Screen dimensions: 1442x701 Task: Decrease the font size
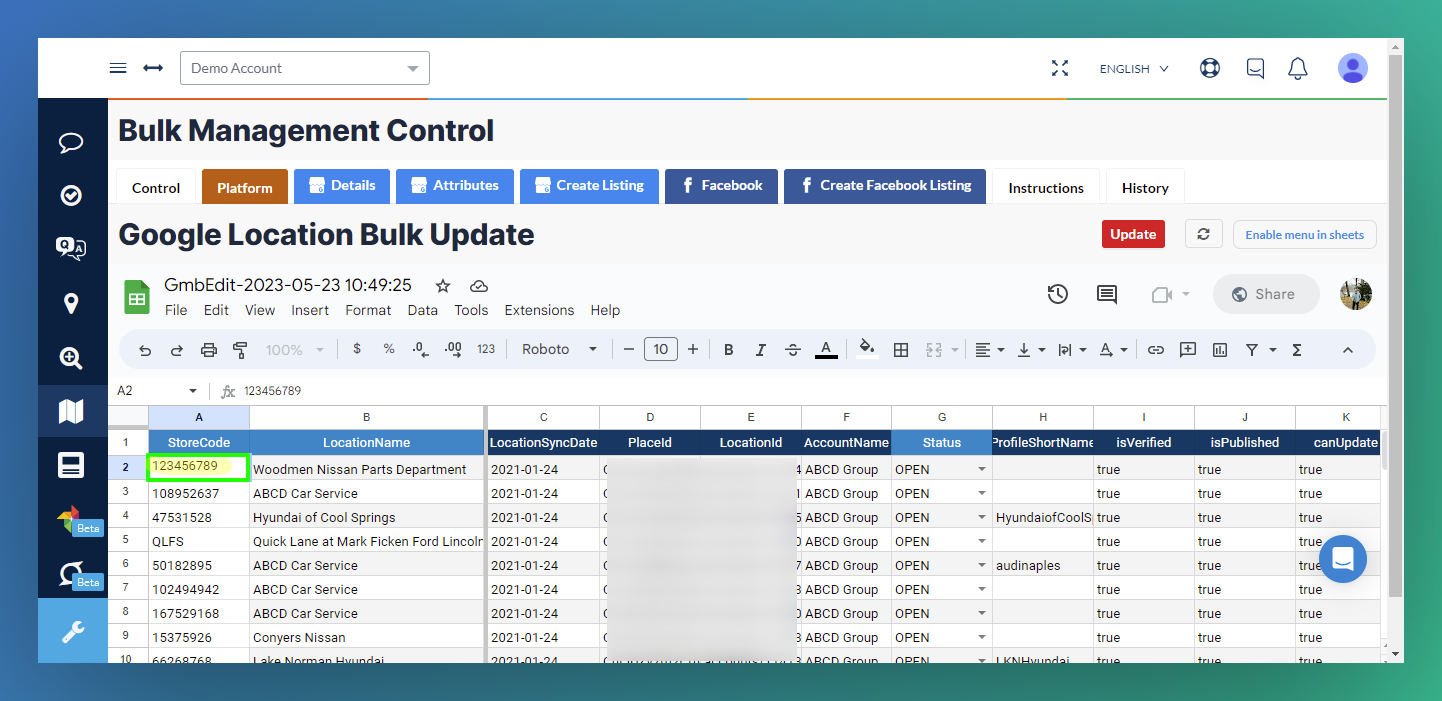pos(629,350)
